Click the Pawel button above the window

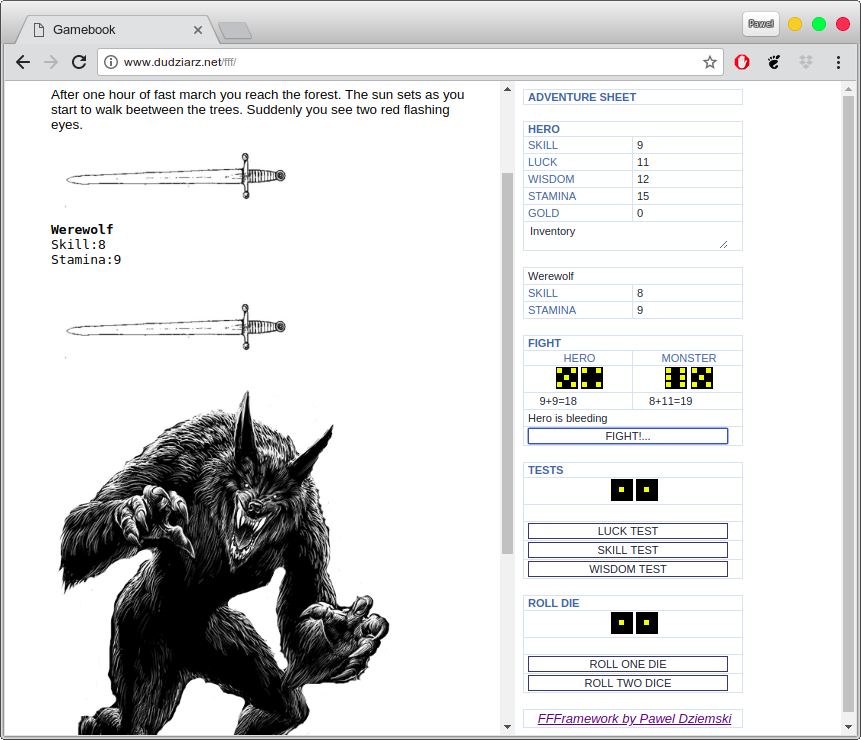(x=760, y=23)
